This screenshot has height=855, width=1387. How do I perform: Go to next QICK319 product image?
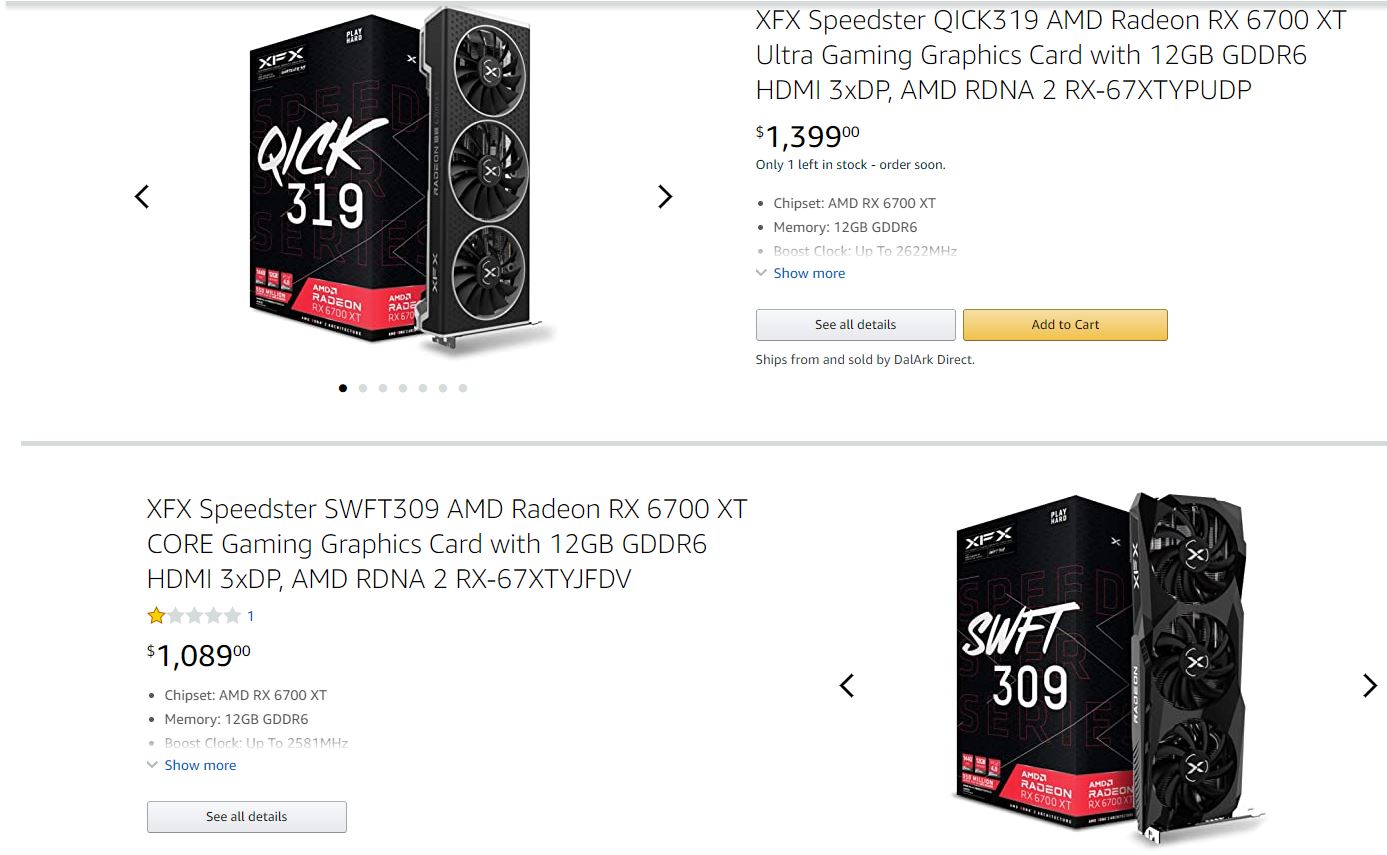point(665,197)
